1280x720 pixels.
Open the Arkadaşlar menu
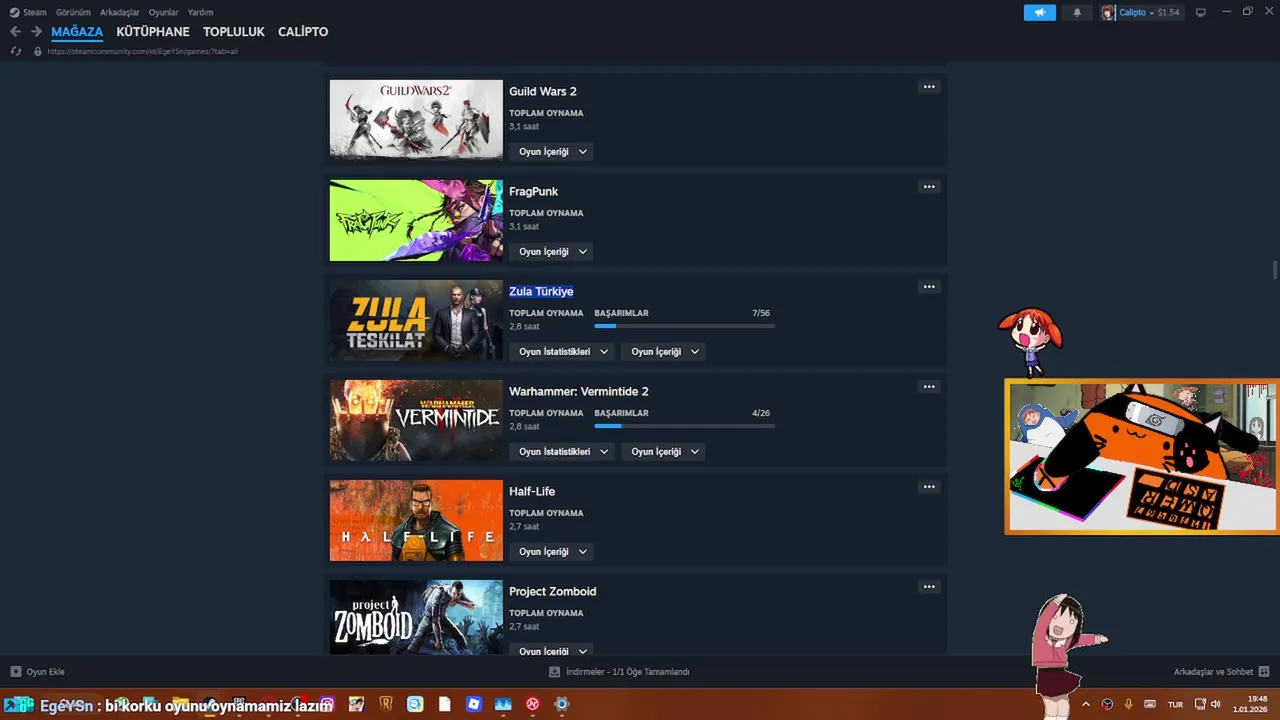pos(119,12)
